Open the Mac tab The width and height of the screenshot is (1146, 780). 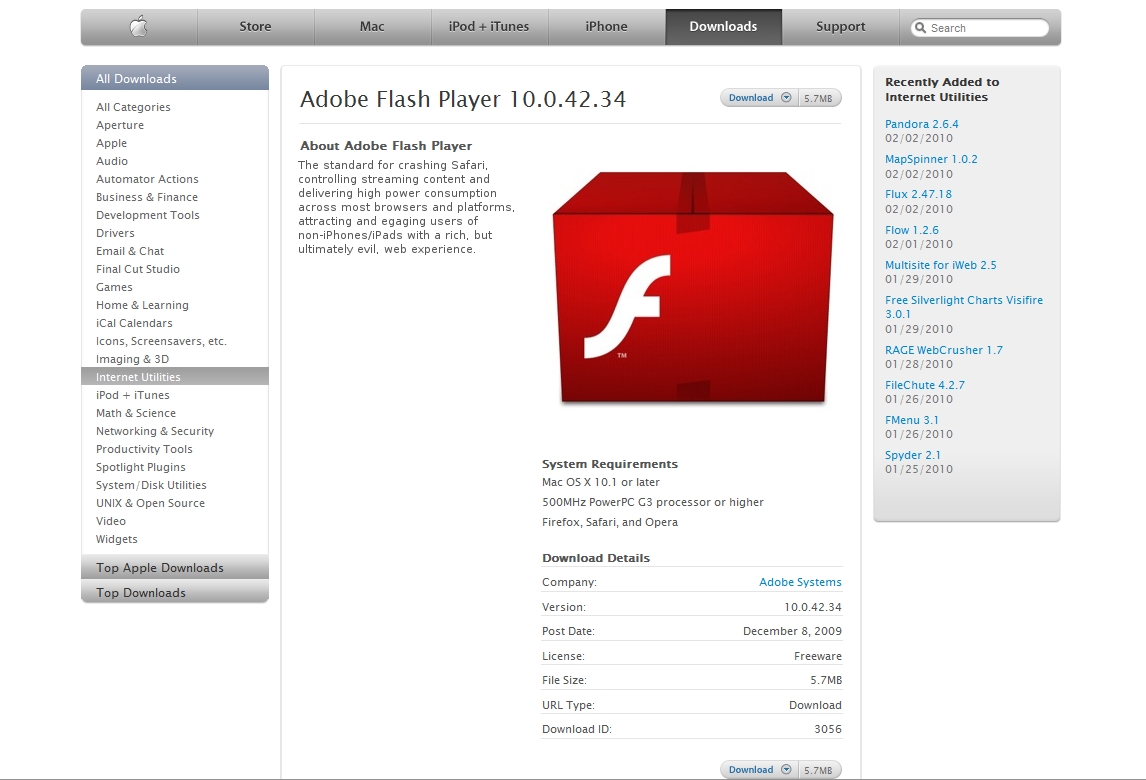[x=372, y=27]
